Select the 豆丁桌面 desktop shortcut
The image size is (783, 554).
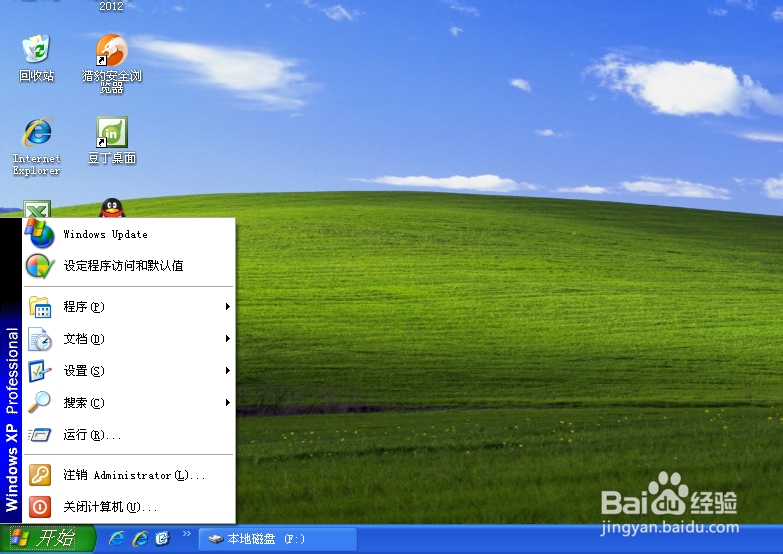(x=112, y=140)
